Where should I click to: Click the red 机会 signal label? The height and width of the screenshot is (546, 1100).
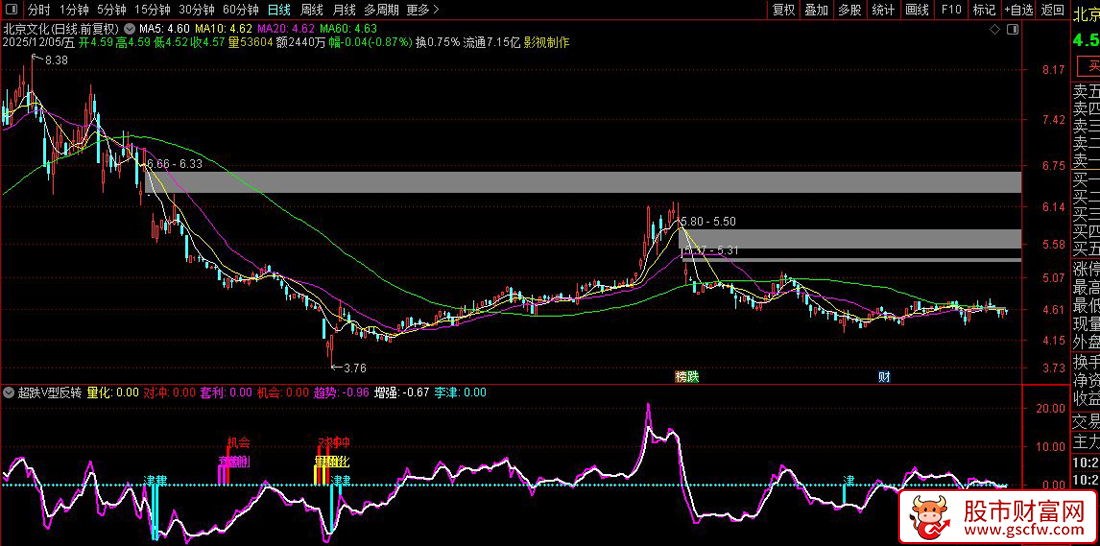tap(239, 443)
